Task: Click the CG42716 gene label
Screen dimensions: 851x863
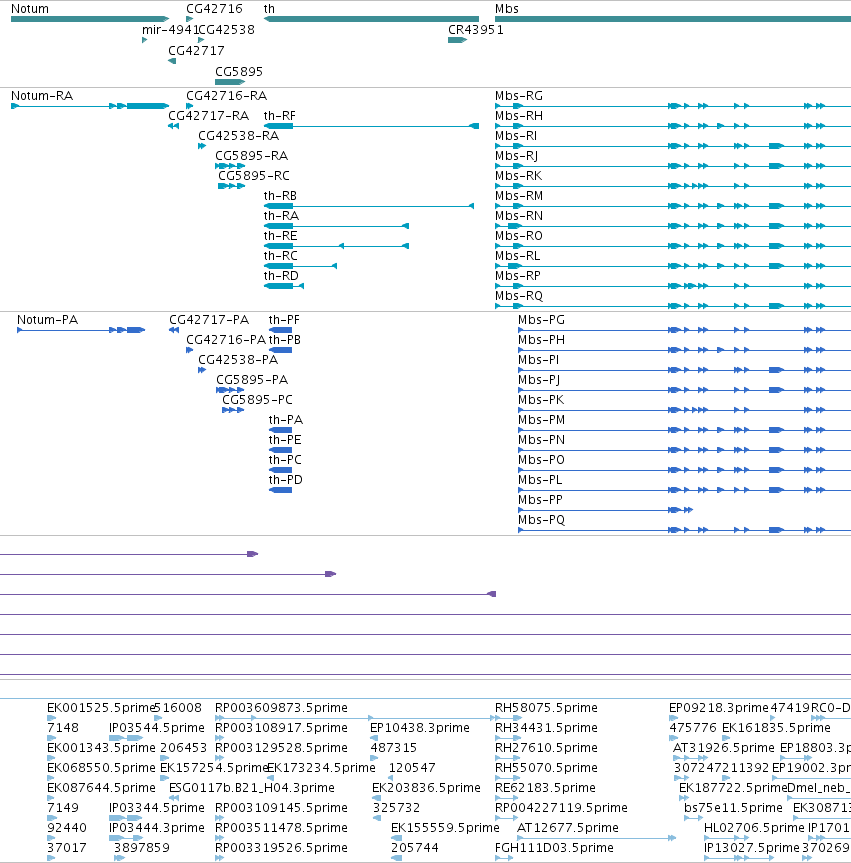Action: tap(214, 9)
